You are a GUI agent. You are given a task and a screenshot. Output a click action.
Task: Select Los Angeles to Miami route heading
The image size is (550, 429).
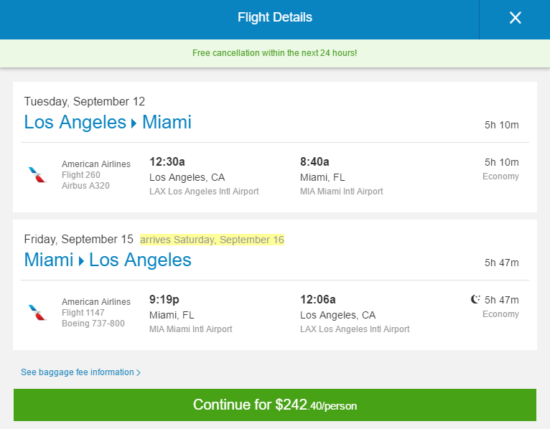(108, 122)
